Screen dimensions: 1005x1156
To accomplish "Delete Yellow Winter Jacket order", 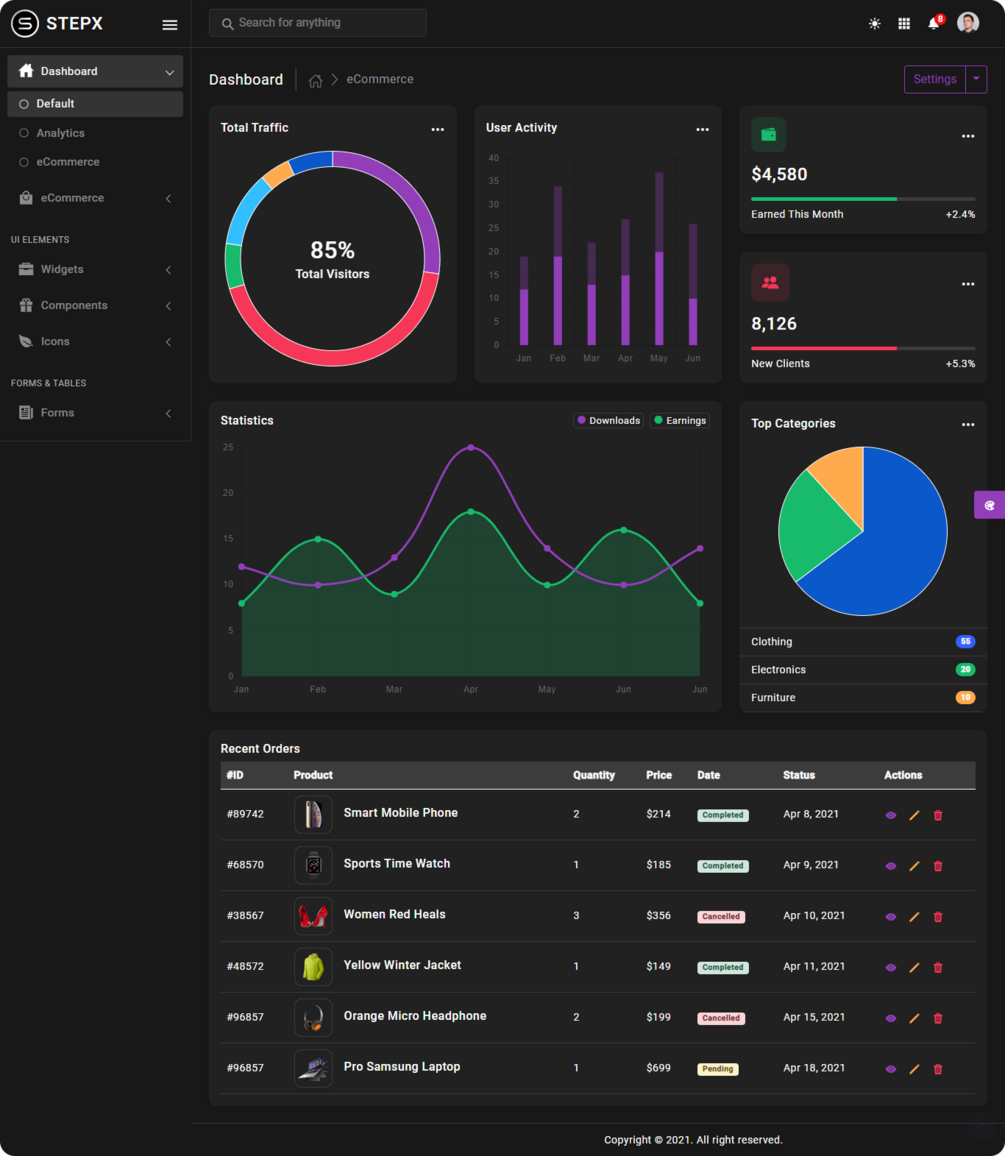I will [x=938, y=968].
